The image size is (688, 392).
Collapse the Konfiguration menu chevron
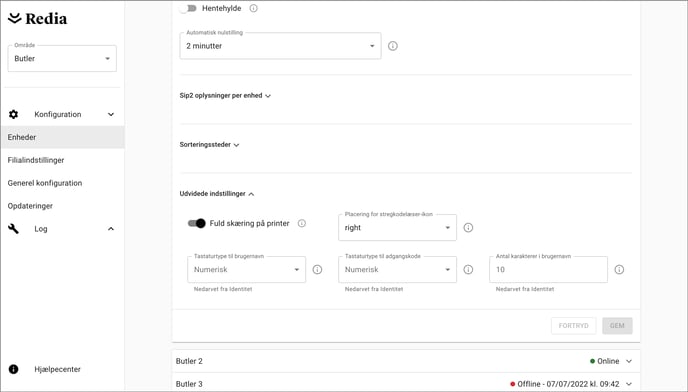(111, 114)
